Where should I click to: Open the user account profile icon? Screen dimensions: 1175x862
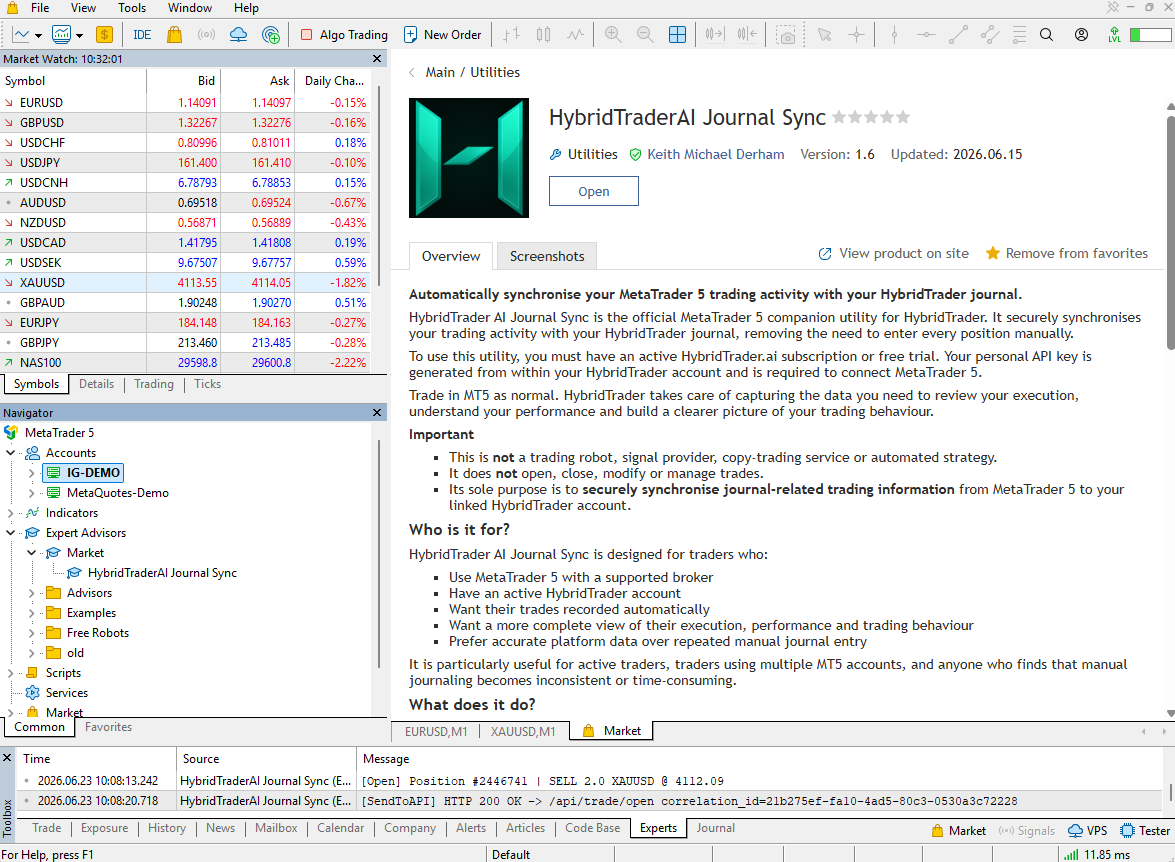click(x=1081, y=34)
